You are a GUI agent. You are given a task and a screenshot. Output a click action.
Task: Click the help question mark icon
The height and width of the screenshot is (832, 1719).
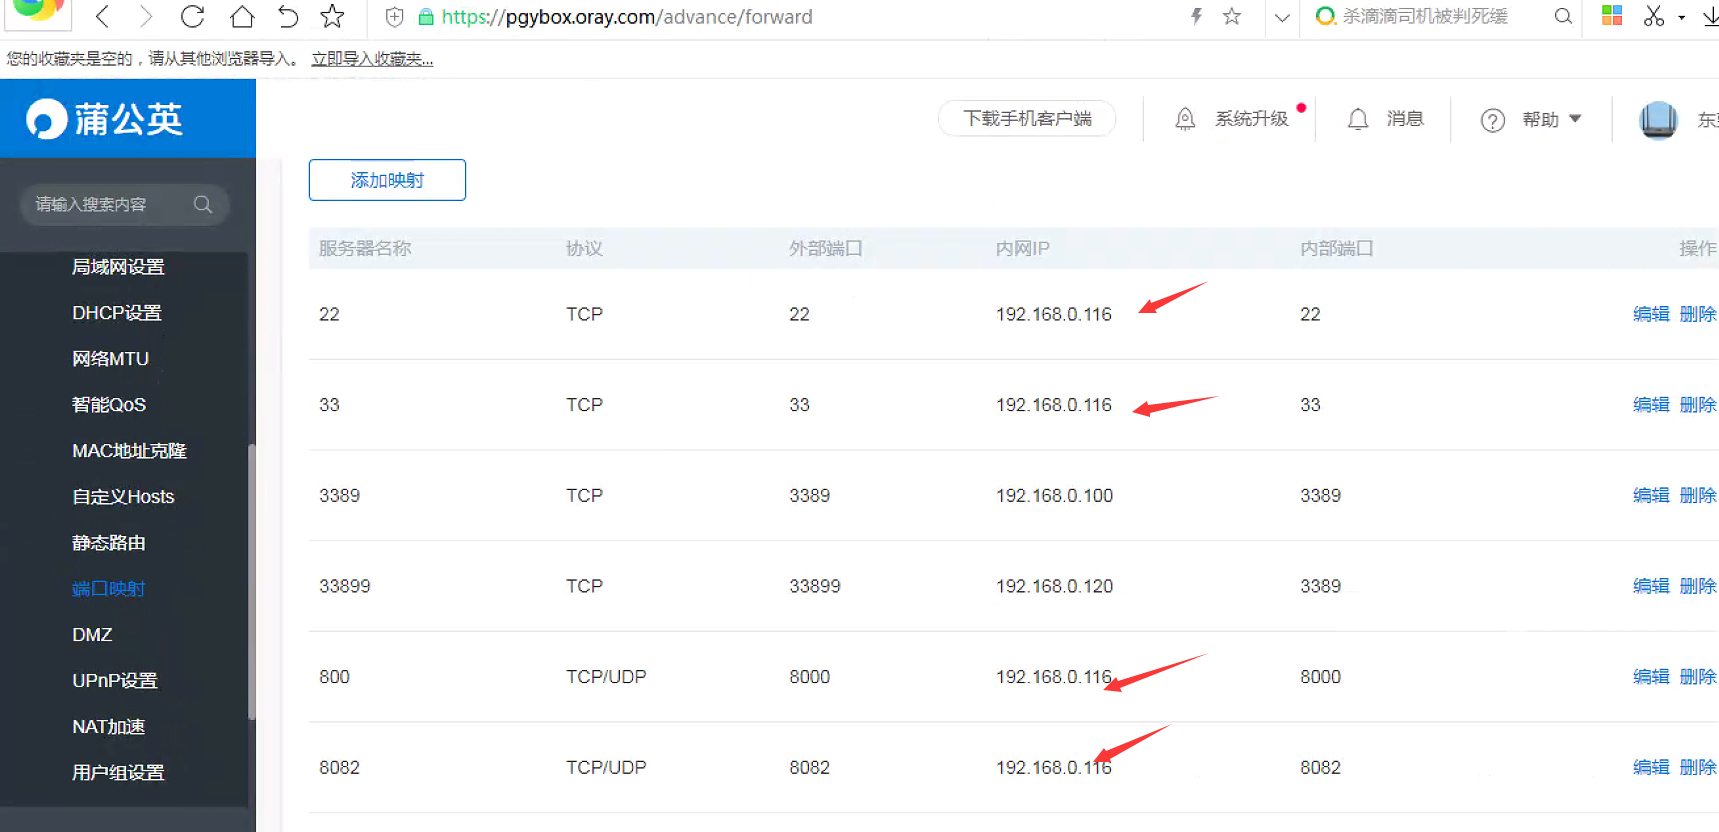tap(1493, 120)
